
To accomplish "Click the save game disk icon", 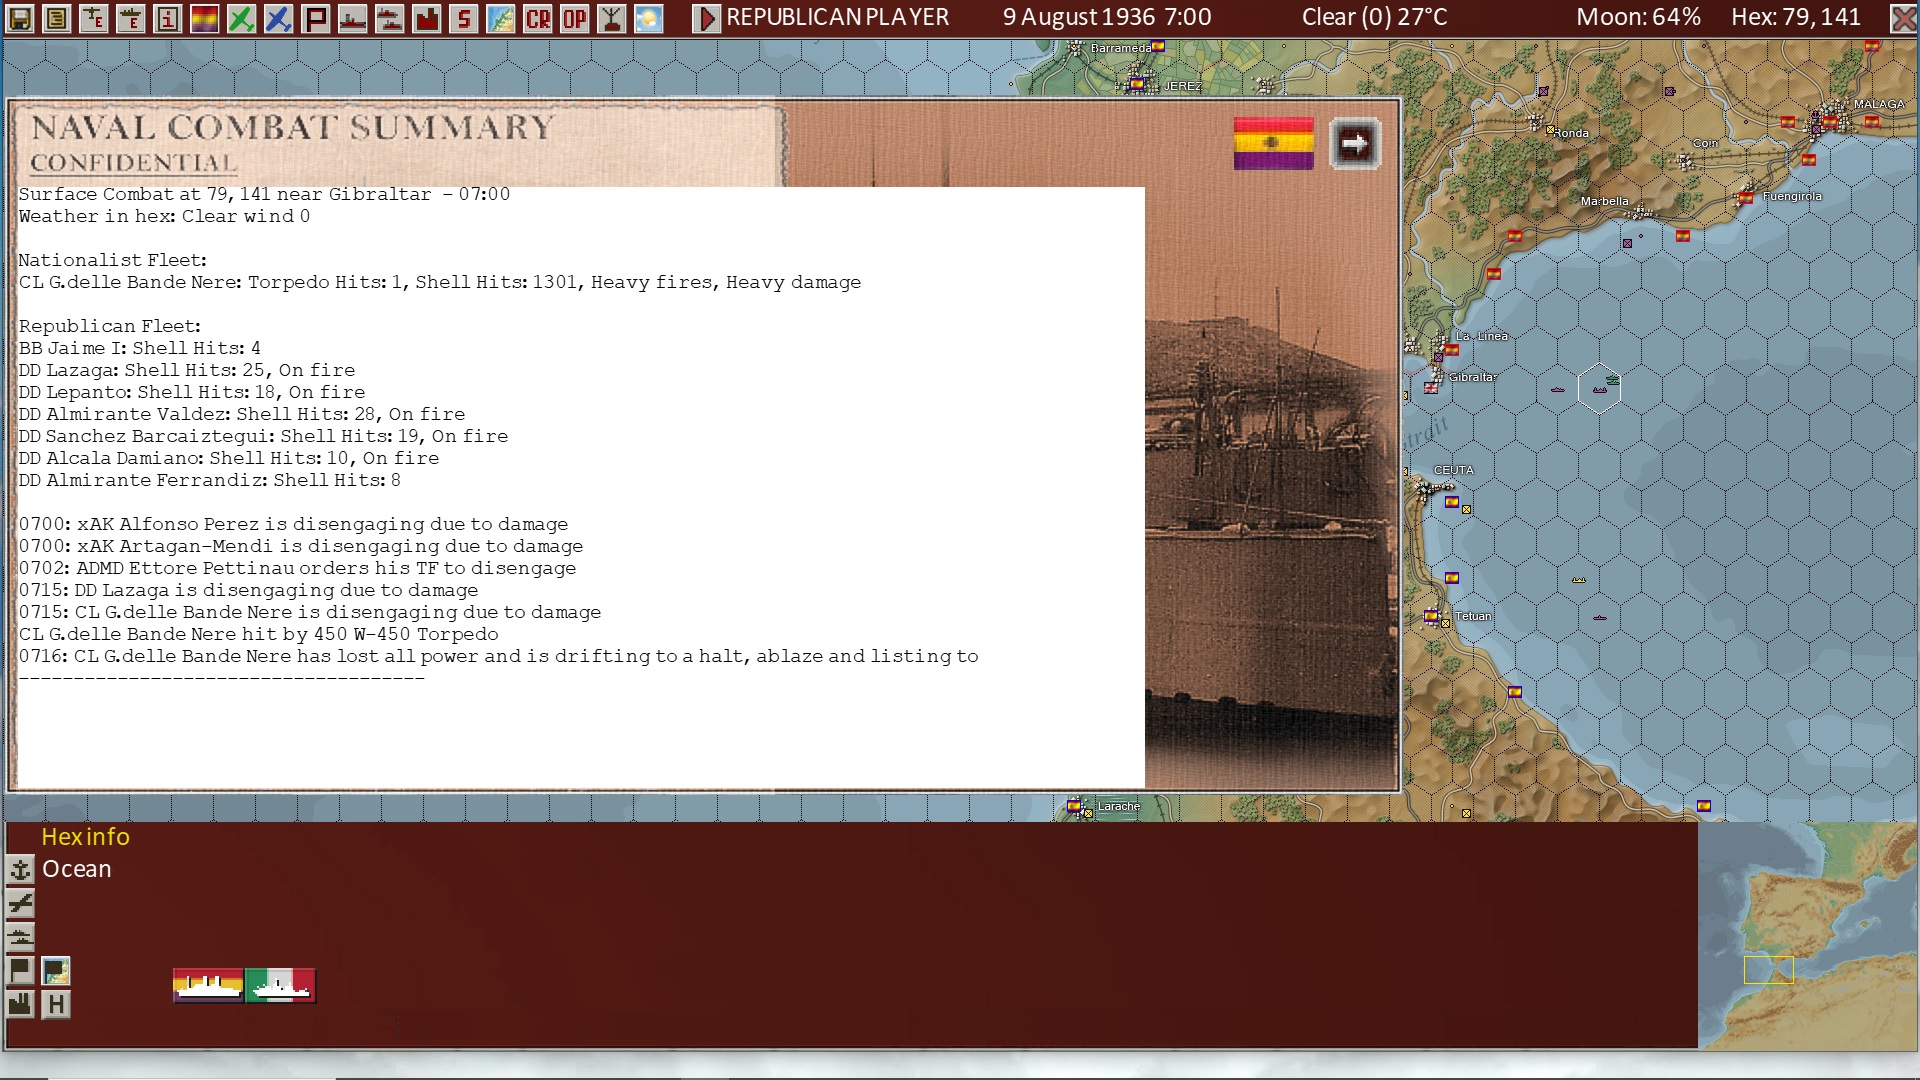I will coord(20,17).
